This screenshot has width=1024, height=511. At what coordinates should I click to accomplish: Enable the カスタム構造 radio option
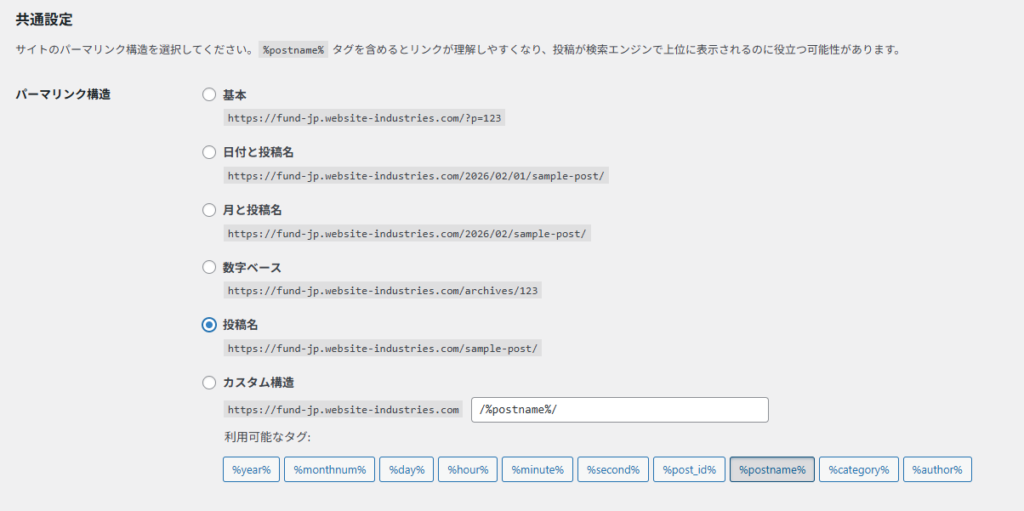coord(209,382)
